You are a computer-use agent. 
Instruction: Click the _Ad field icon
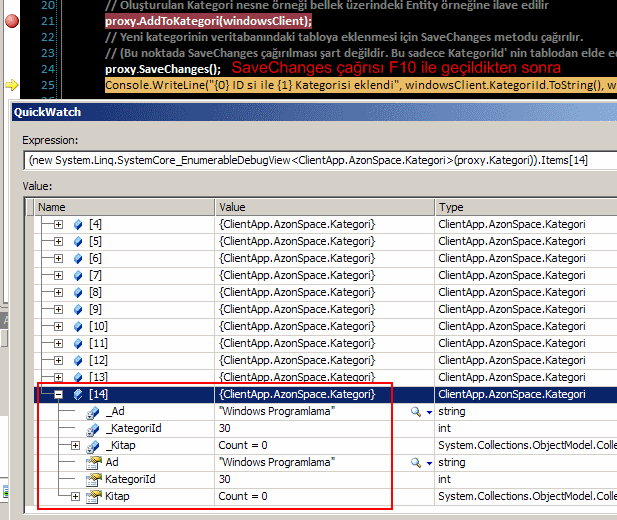click(x=92, y=411)
